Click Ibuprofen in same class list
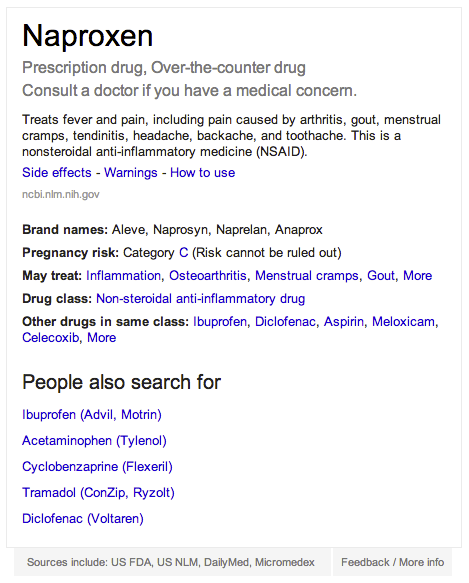 pyautogui.click(x=219, y=322)
